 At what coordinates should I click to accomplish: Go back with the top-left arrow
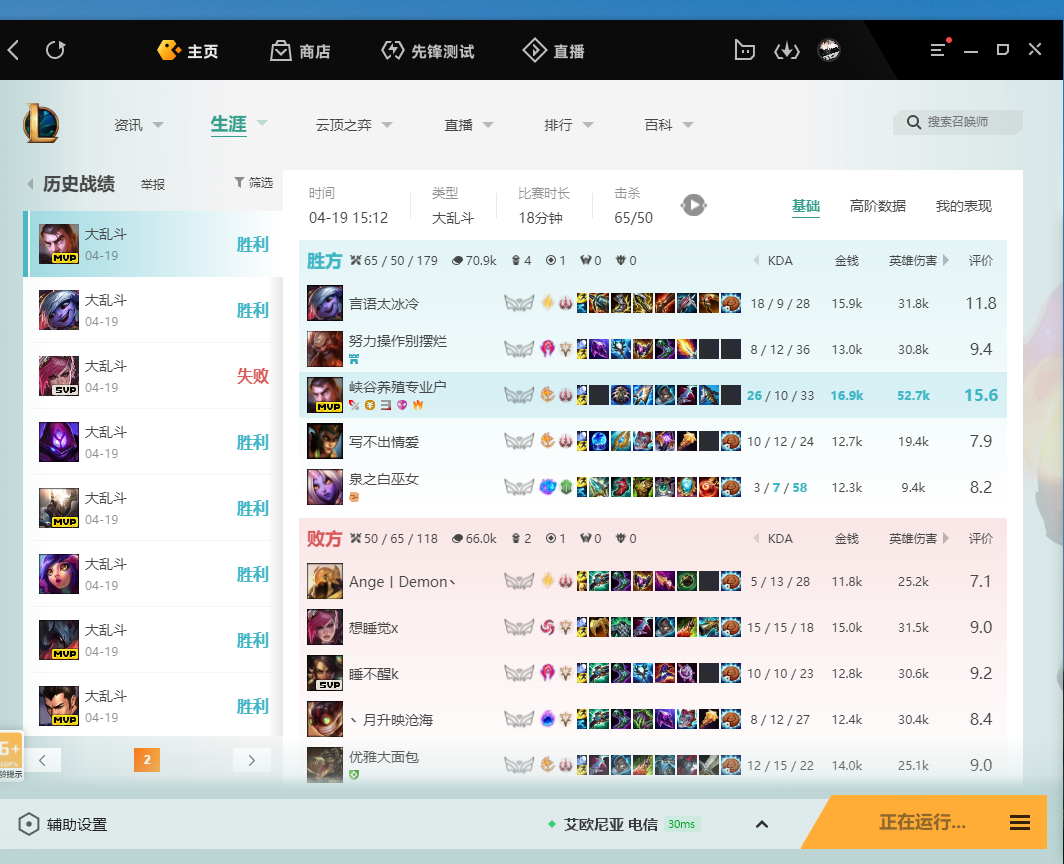[x=14, y=50]
